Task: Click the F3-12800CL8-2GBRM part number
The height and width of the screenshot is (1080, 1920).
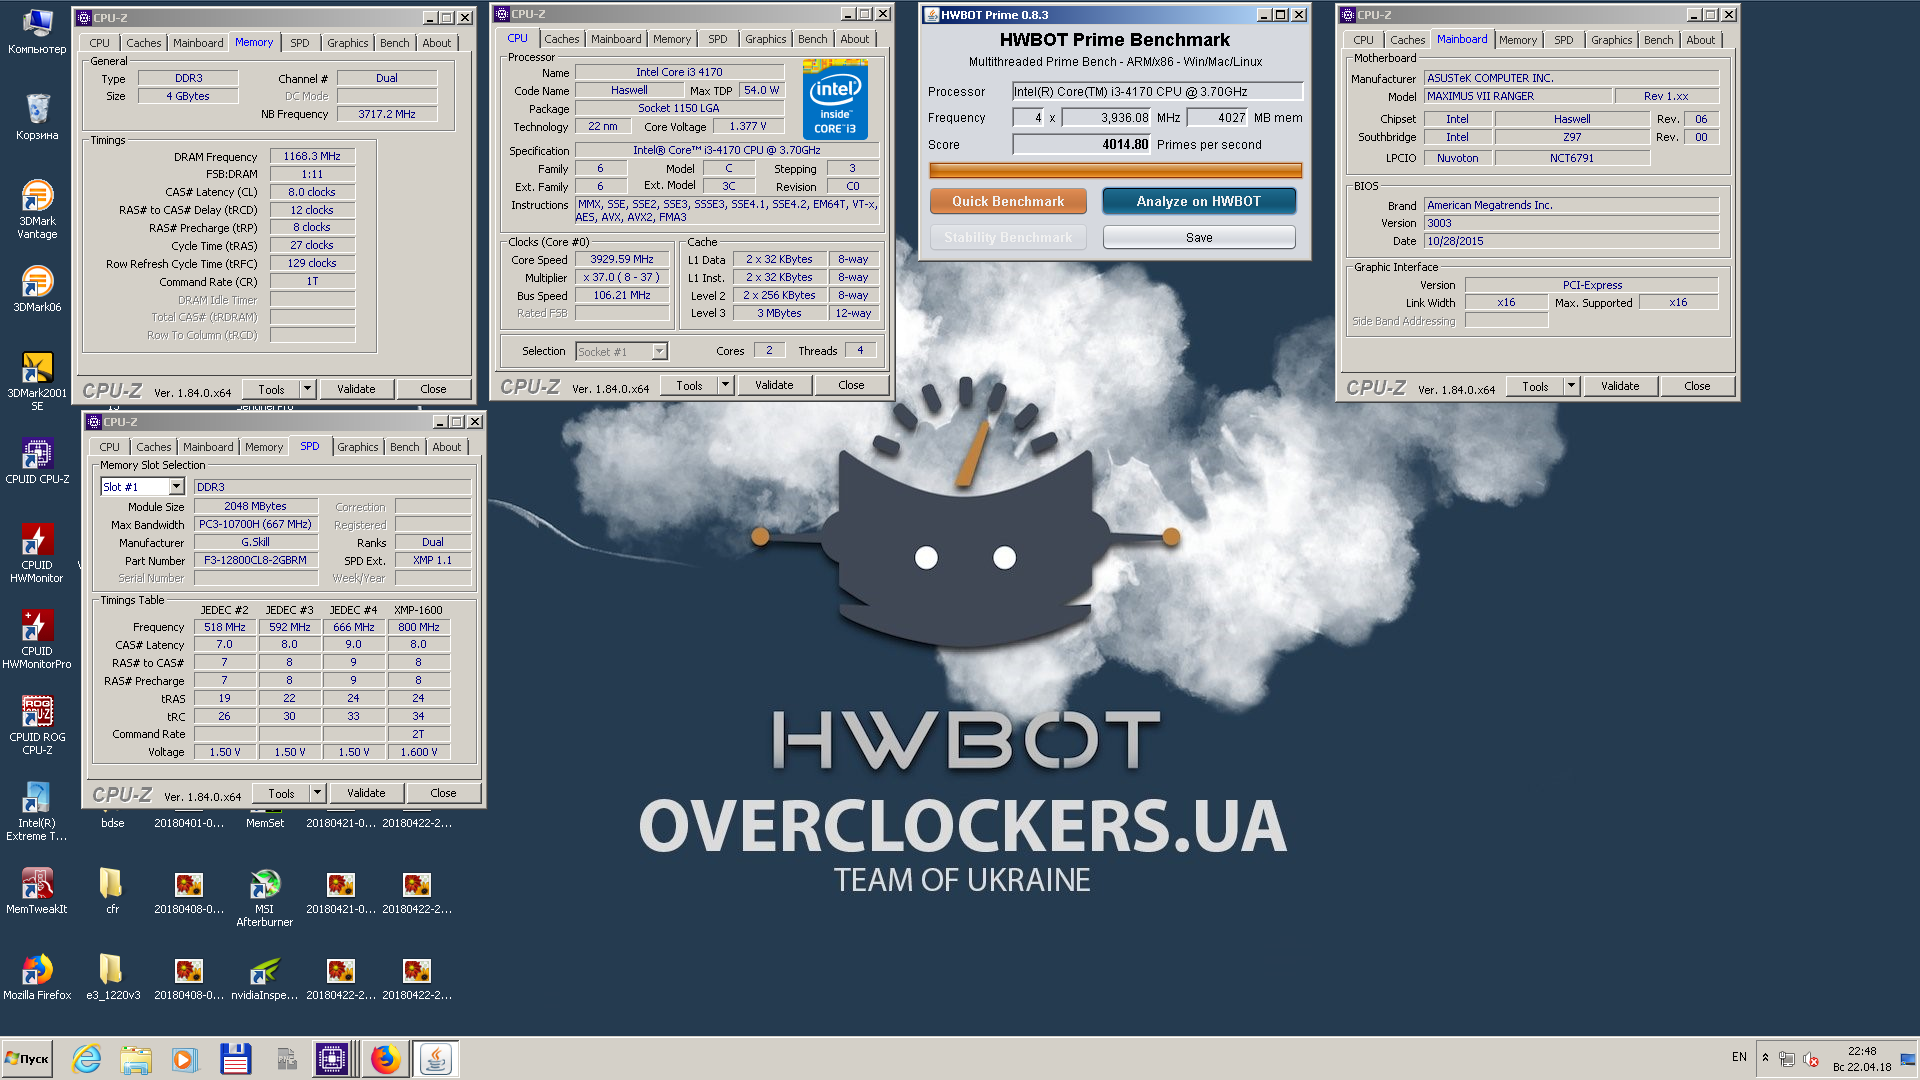Action: [x=255, y=560]
